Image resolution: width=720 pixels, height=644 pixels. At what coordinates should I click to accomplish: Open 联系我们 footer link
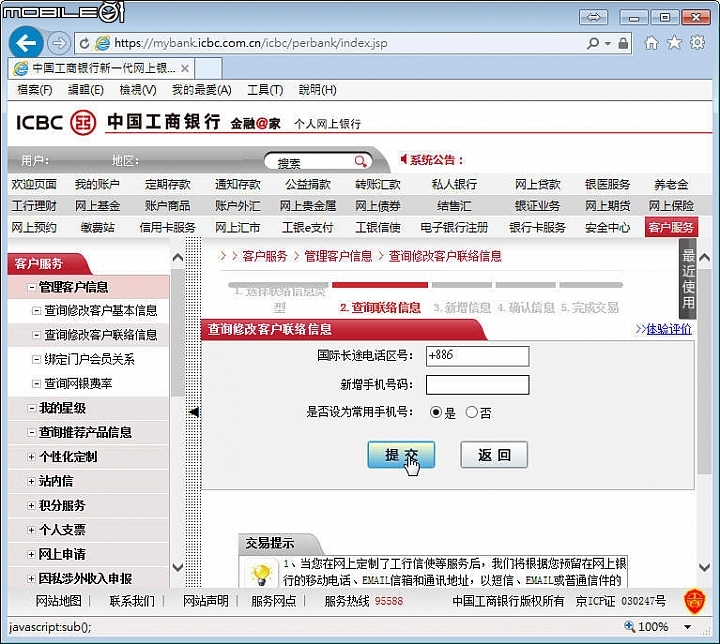(132, 601)
